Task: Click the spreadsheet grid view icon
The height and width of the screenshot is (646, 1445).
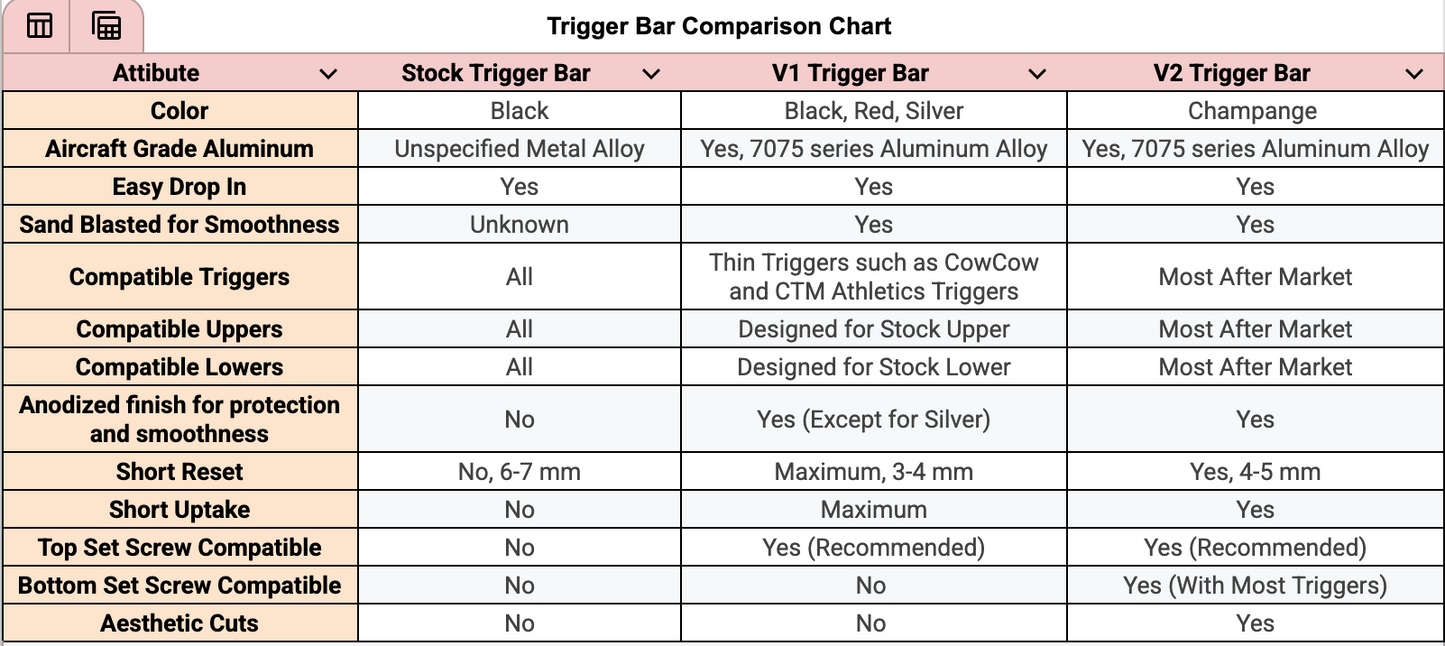Action: (105, 26)
